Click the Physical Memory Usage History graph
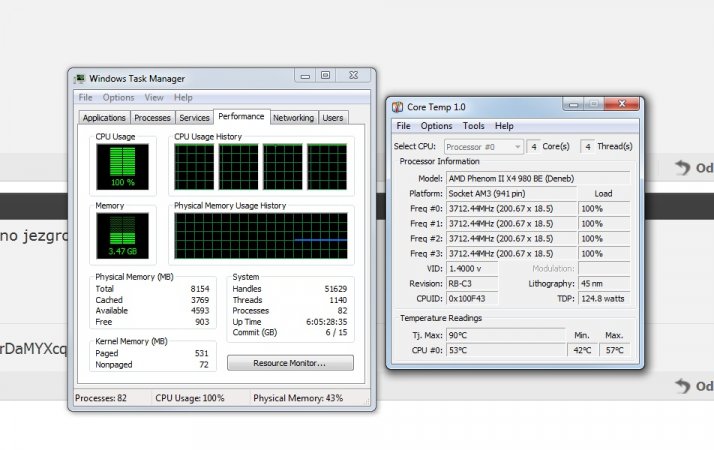Screen dimensions: 714x450 click(260, 235)
